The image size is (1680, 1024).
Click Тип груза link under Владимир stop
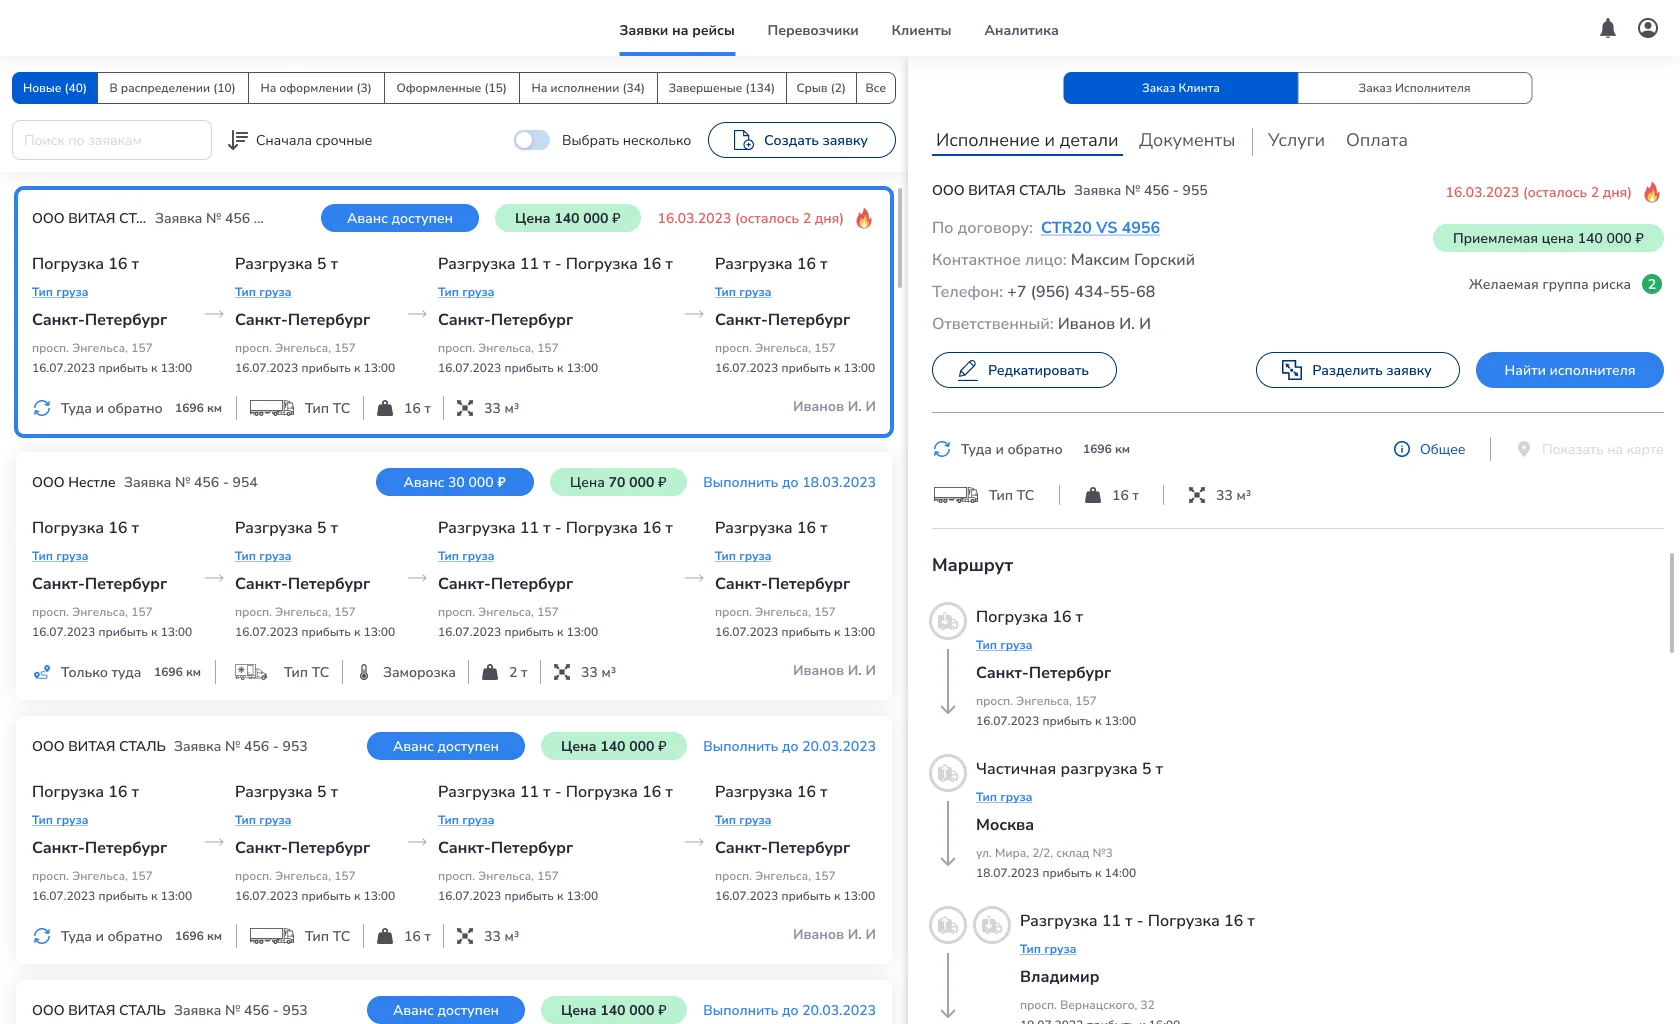1048,949
